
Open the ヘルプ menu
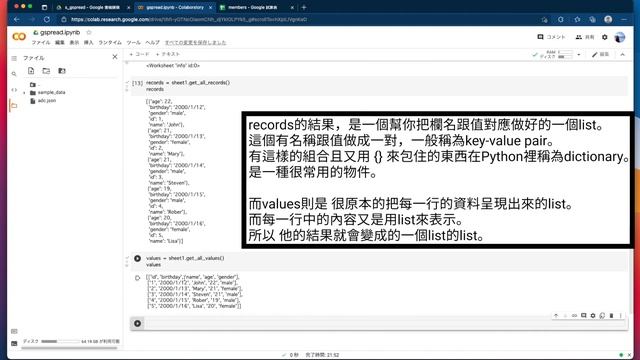(152, 42)
